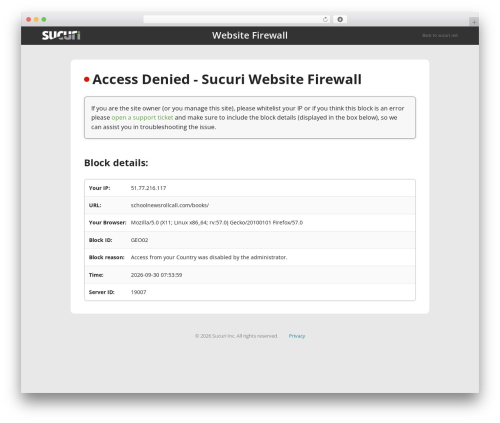Click the 'Server ID:' label
The width and height of the screenshot is (500, 423).
pyautogui.click(x=101, y=292)
